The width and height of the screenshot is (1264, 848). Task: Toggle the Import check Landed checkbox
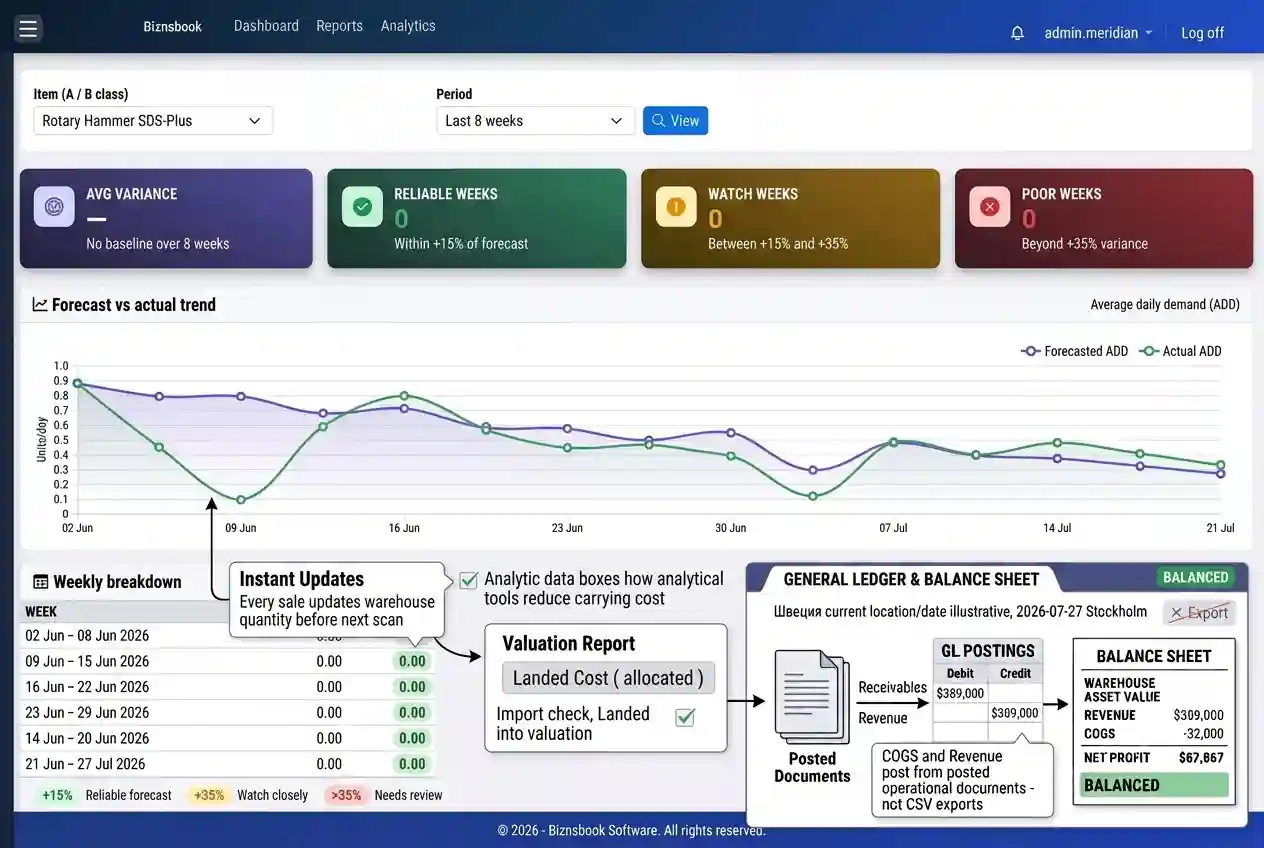(x=685, y=716)
